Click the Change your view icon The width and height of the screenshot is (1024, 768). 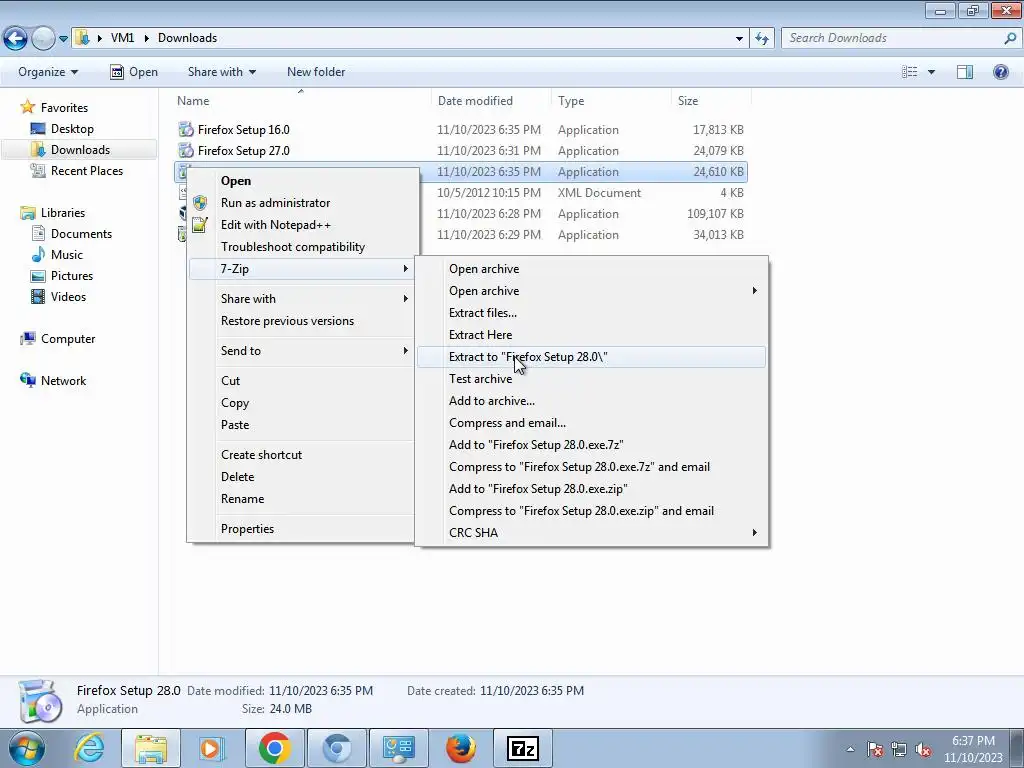click(x=910, y=72)
